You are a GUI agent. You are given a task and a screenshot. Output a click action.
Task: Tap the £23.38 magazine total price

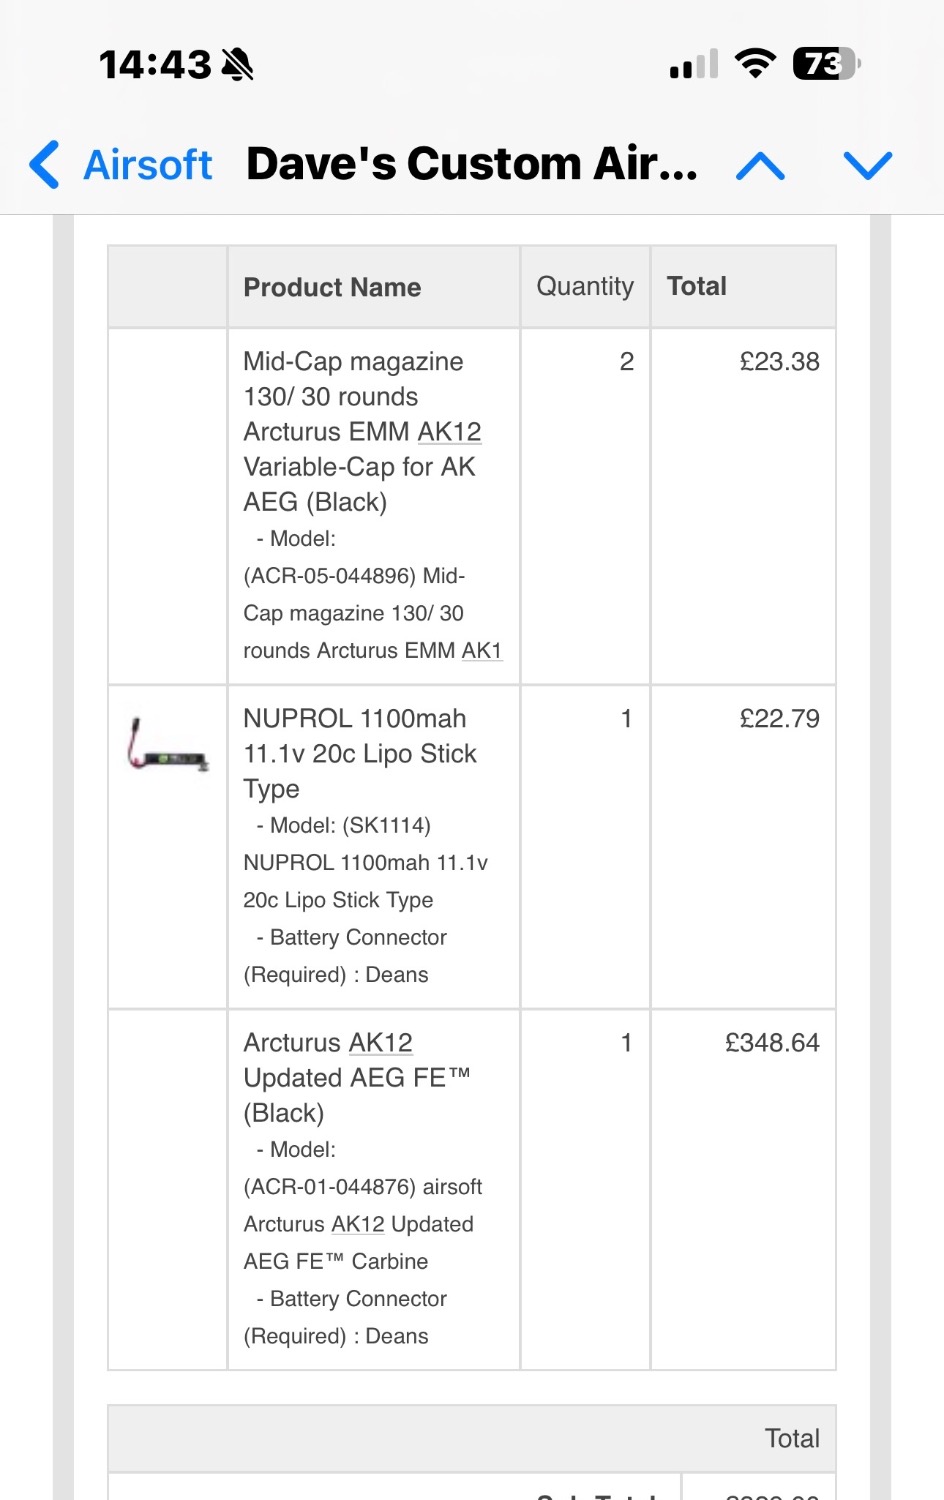[x=779, y=362]
